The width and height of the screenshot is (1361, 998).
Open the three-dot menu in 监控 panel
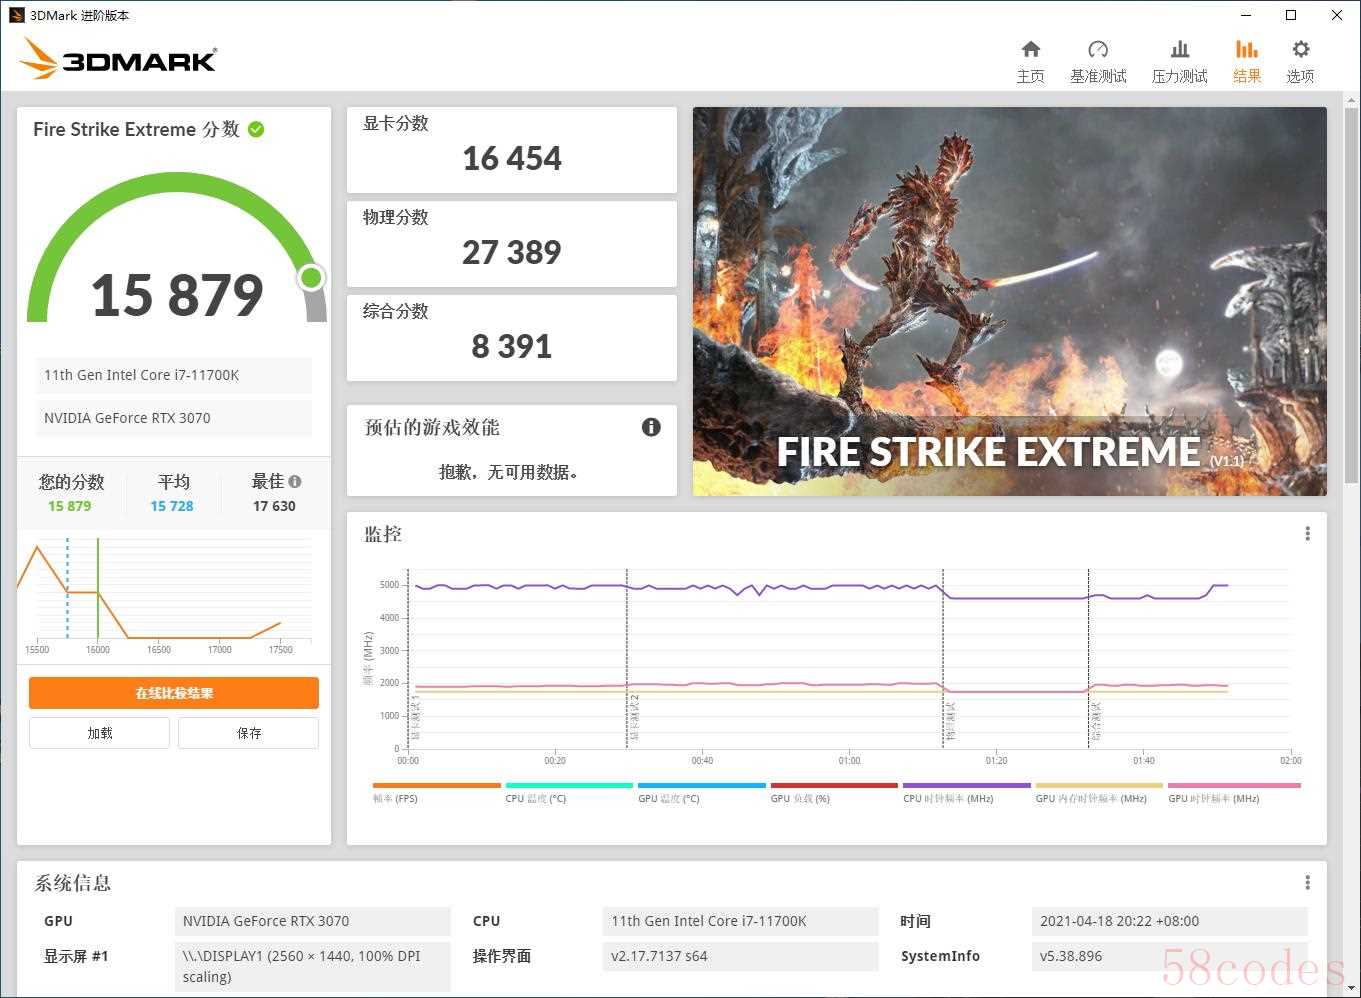coord(1307,534)
